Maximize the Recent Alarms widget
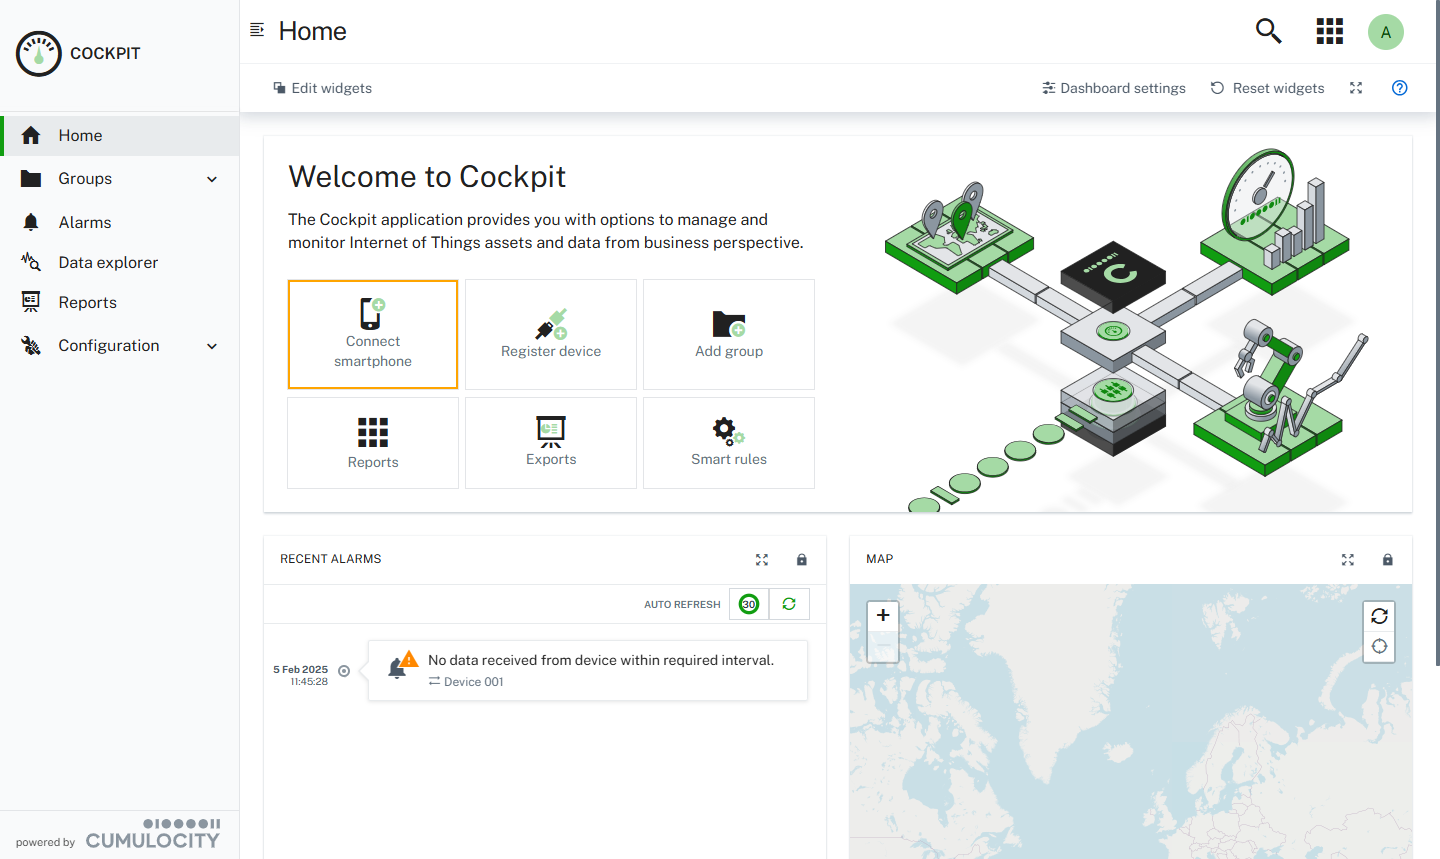1440x859 pixels. [x=762, y=560]
